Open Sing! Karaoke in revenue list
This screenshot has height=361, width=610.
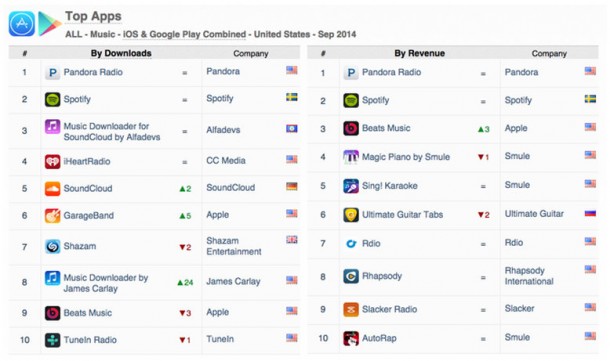click(x=389, y=186)
